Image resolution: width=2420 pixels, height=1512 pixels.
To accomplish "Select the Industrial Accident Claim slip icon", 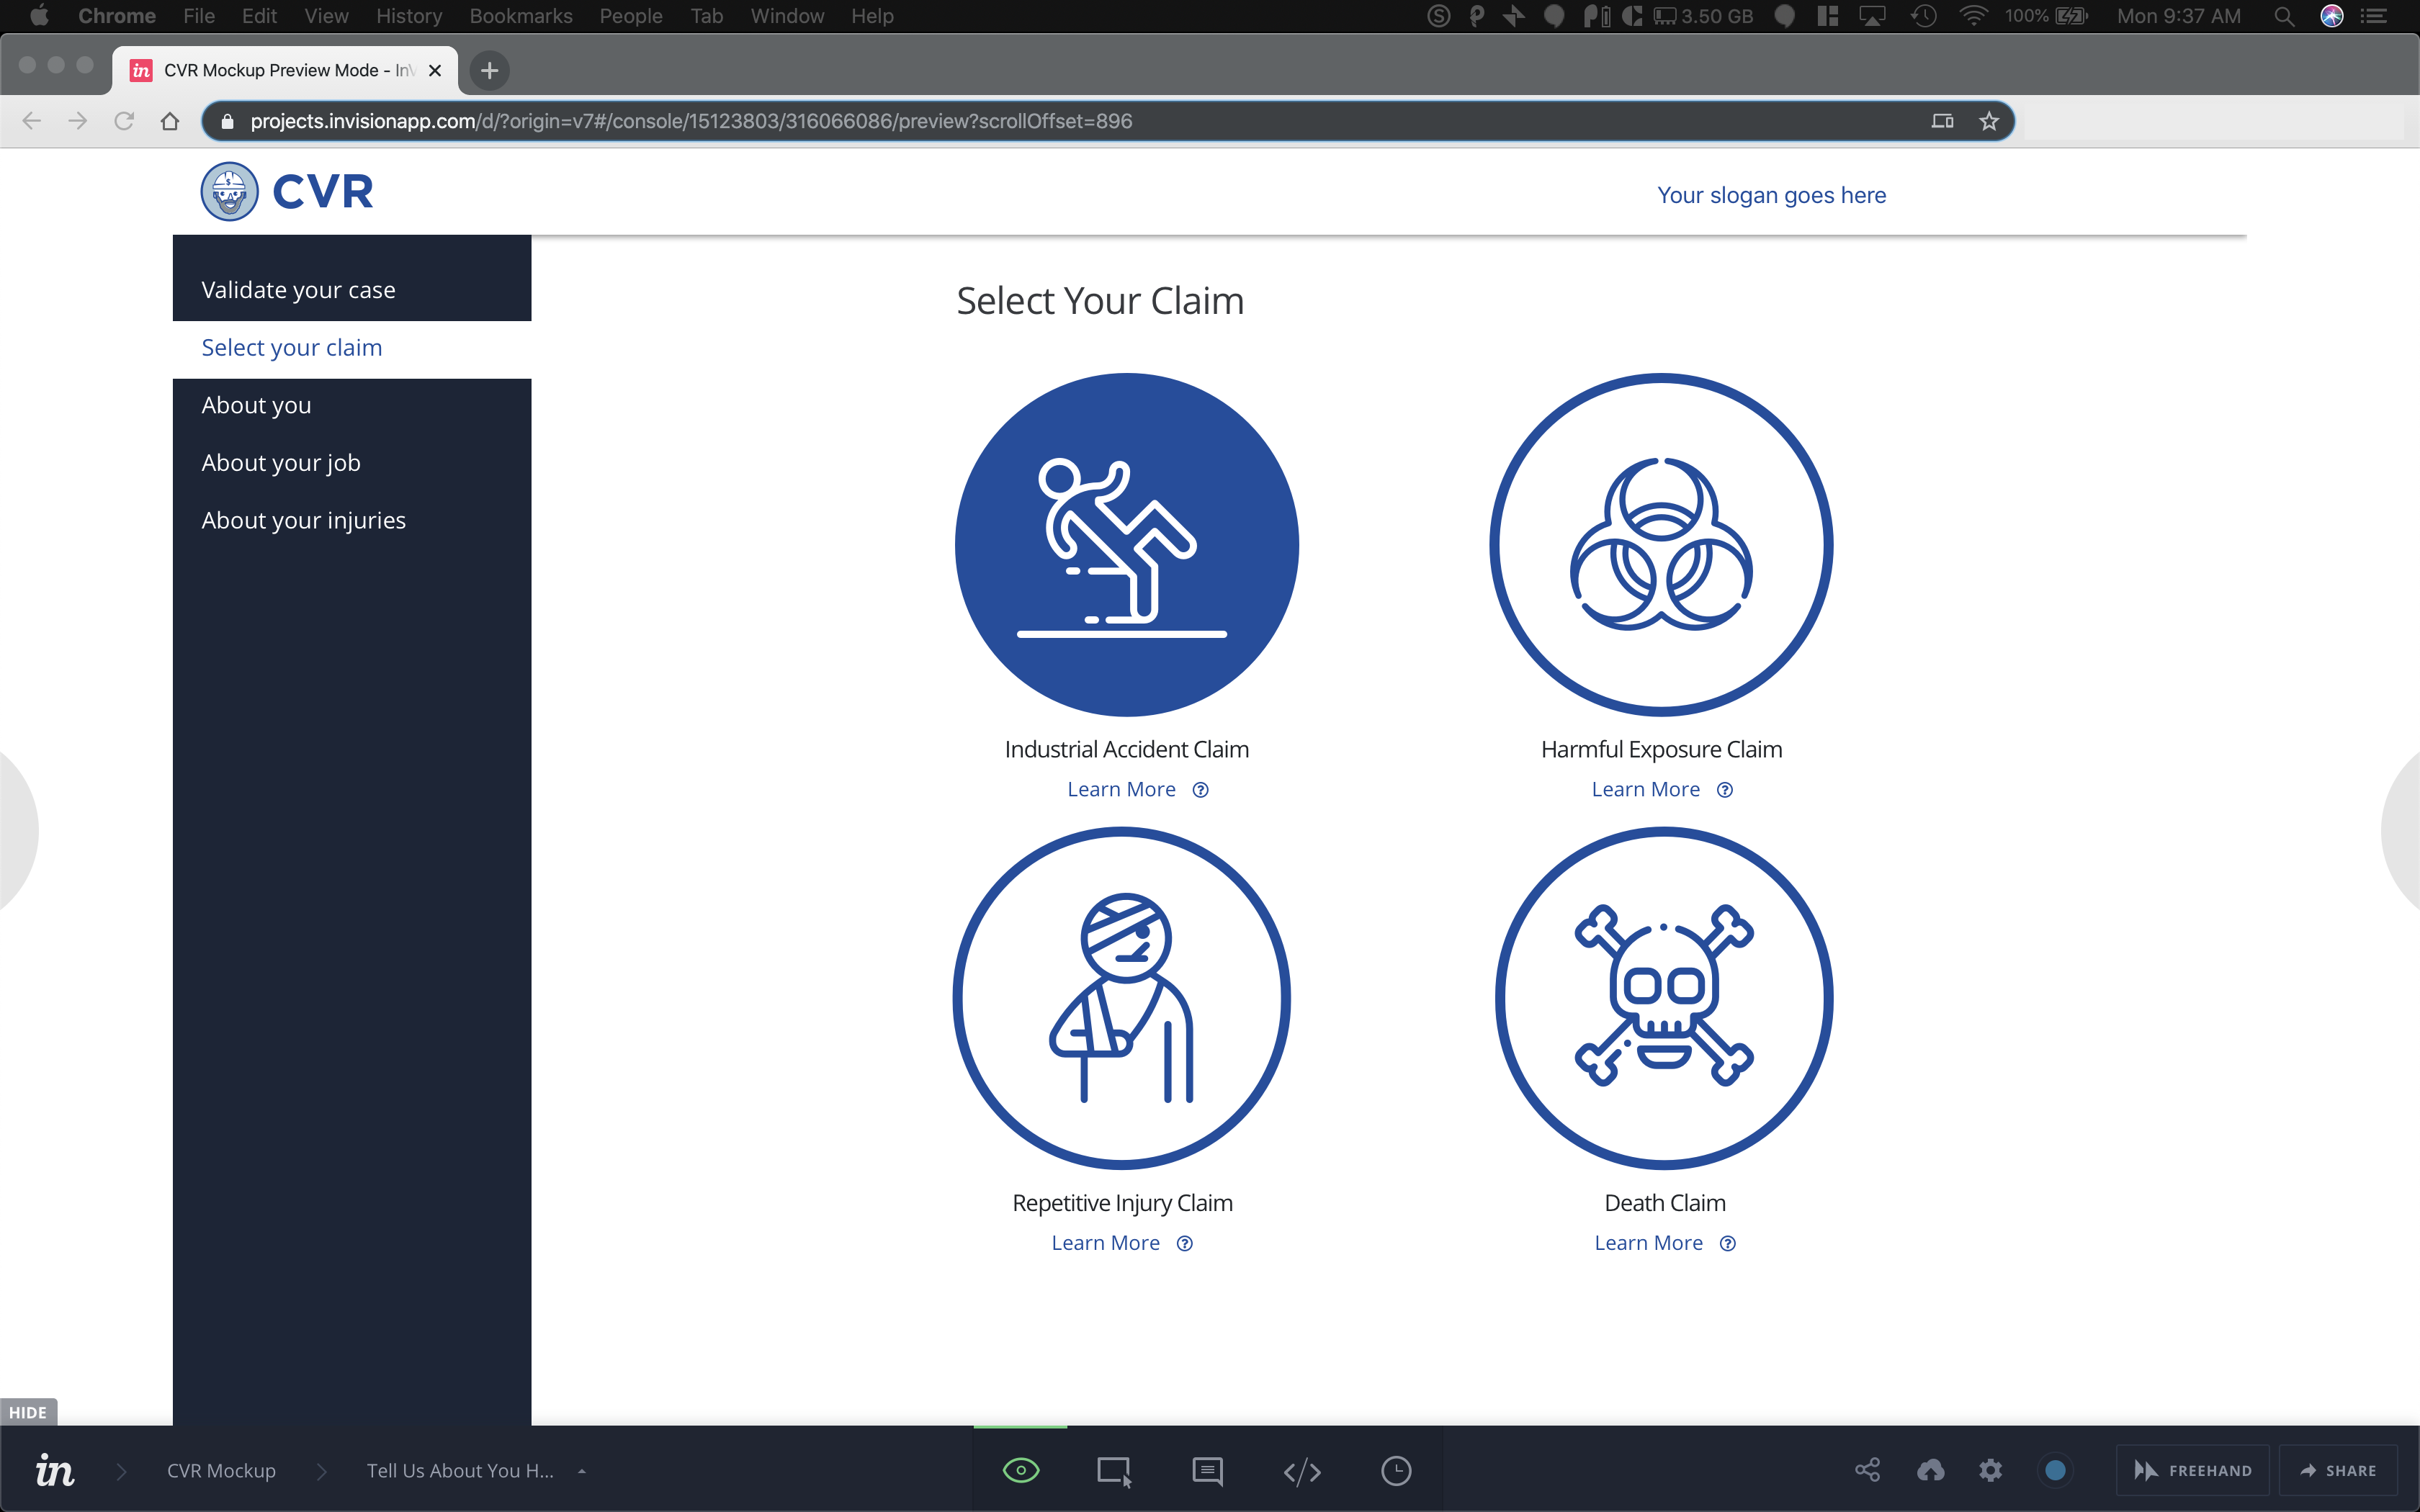I will tap(1126, 545).
